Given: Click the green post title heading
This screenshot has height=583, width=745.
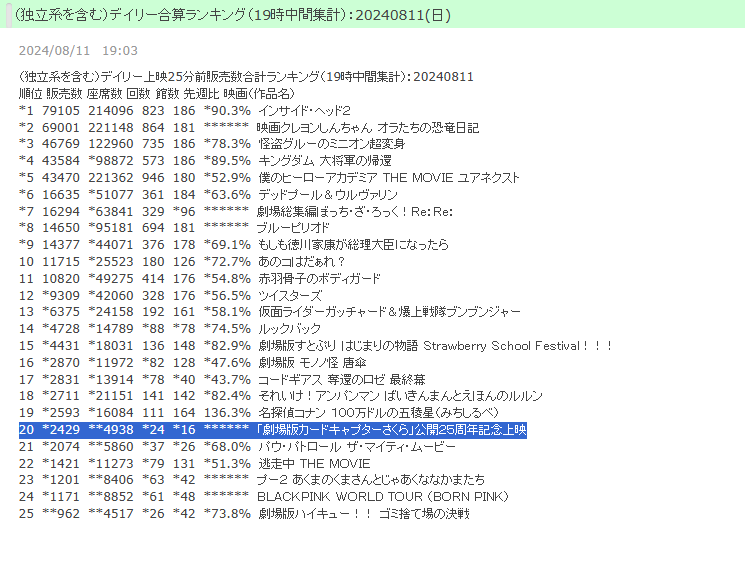Looking at the screenshot, I should (233, 15).
